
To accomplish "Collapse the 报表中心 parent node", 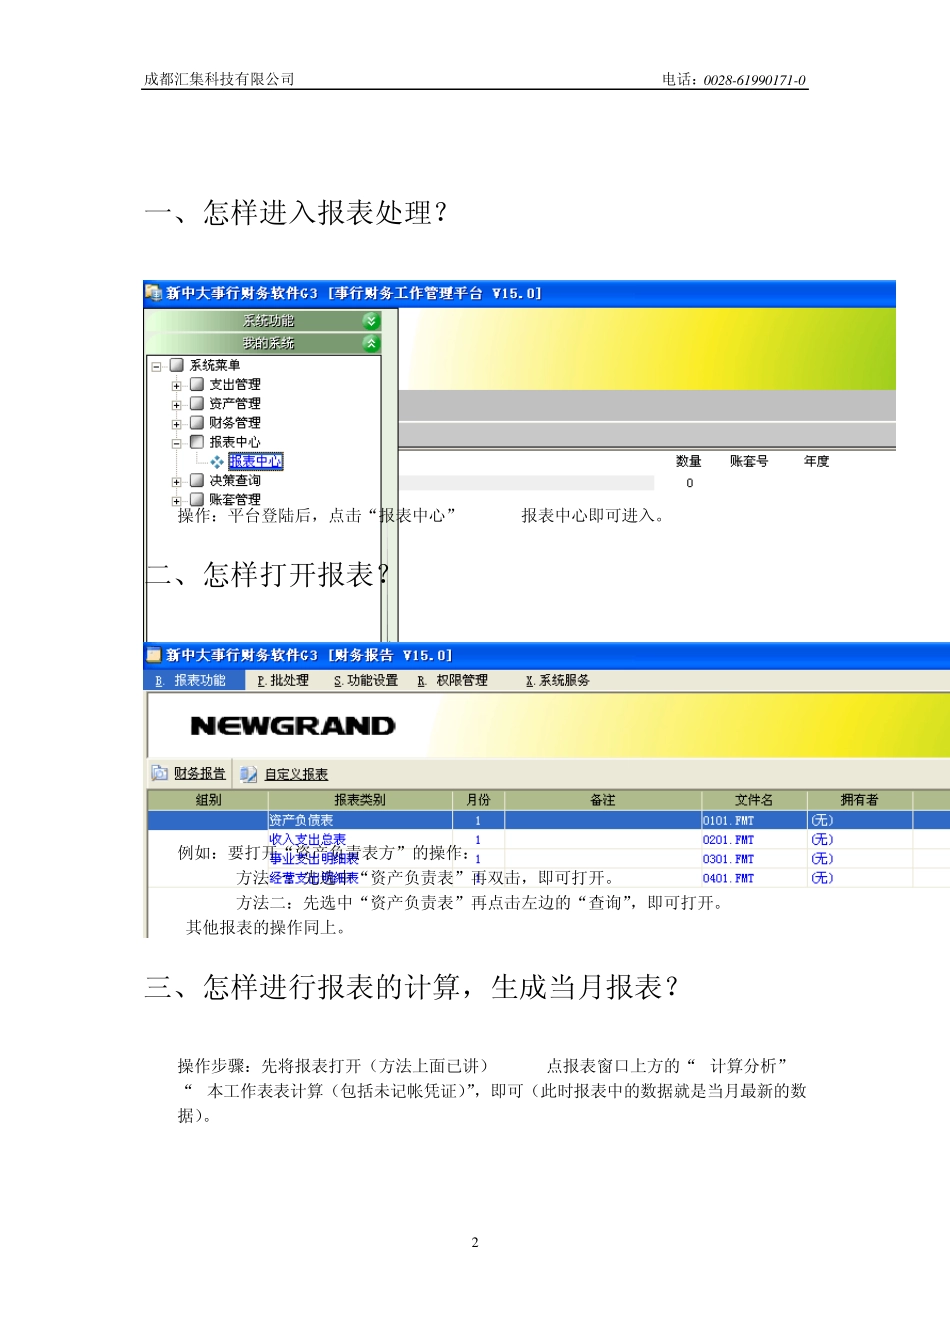I will (x=176, y=443).
